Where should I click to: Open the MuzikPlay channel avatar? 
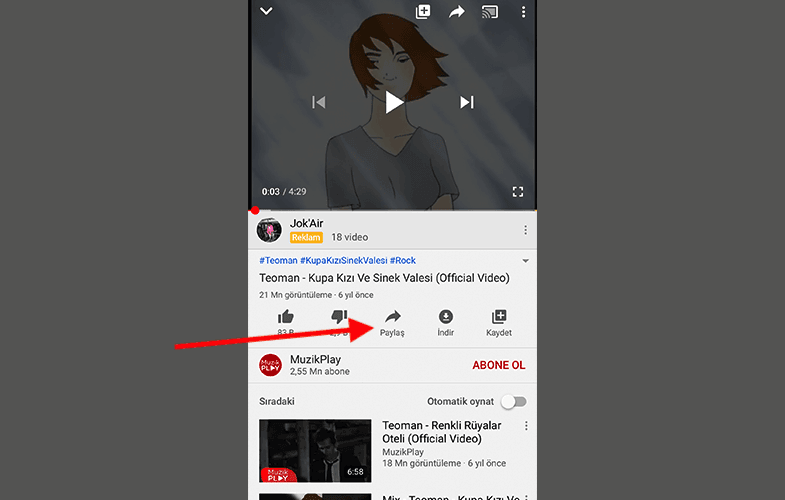pos(270,365)
